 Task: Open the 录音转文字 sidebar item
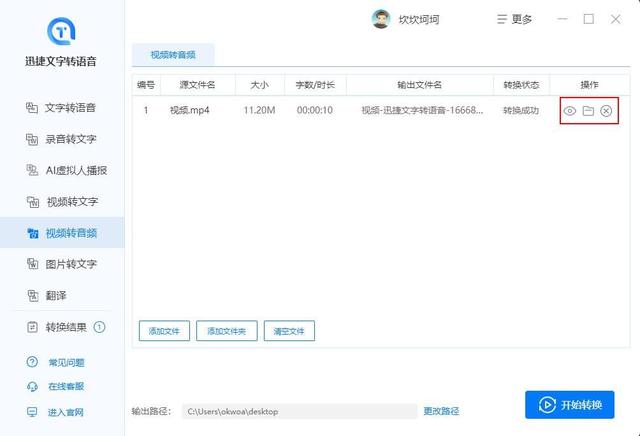tap(61, 139)
